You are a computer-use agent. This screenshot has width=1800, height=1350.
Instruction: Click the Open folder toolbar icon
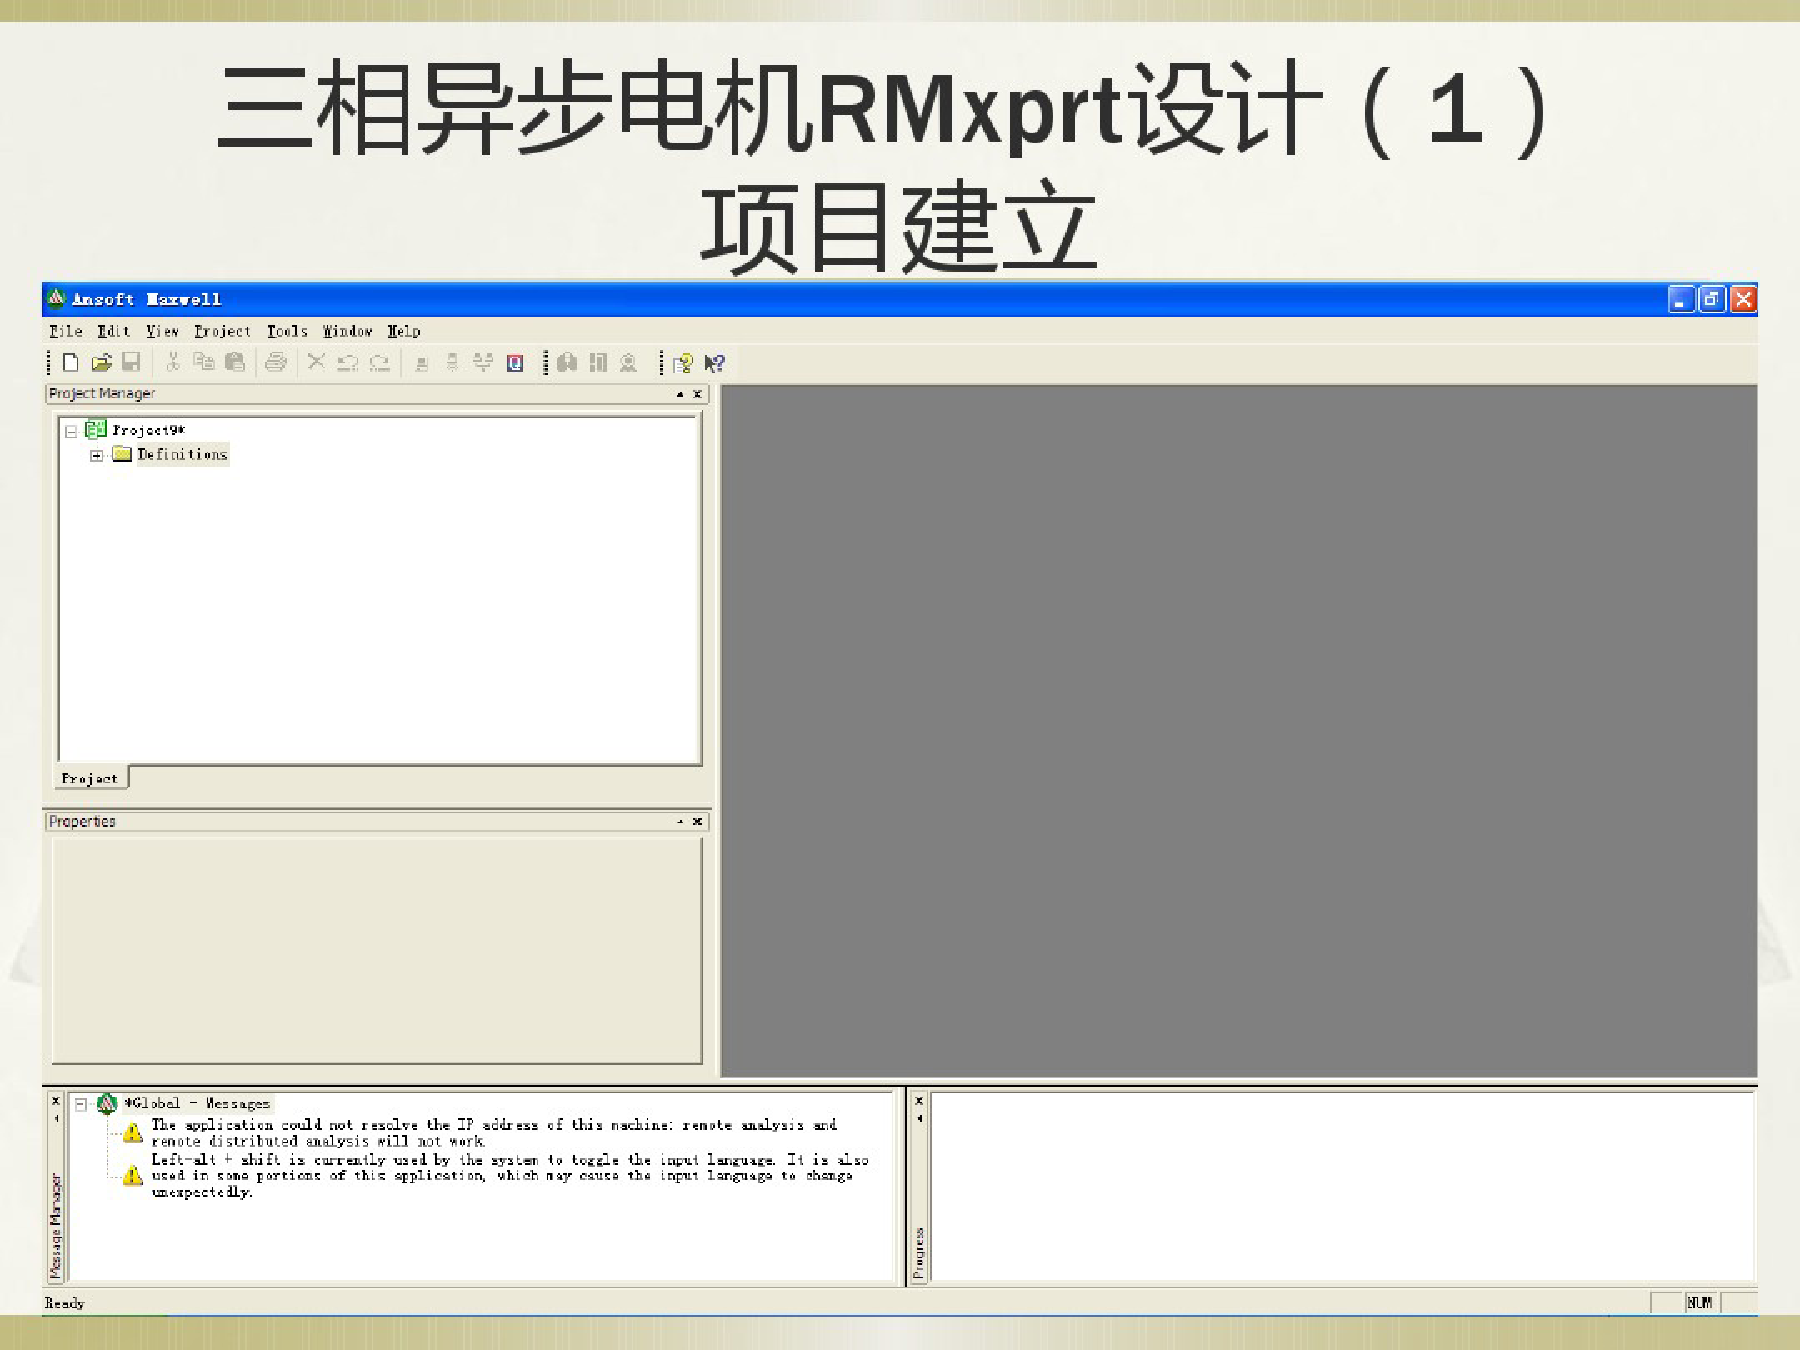101,363
